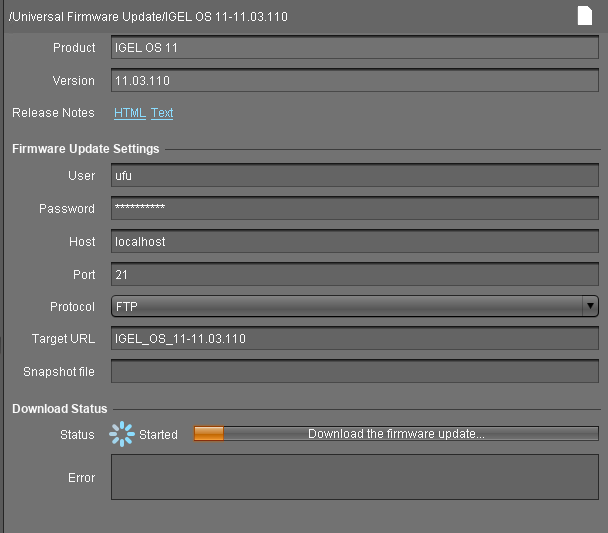Click the empty Snapshot file field
This screenshot has width=608, height=533.
coord(354,372)
